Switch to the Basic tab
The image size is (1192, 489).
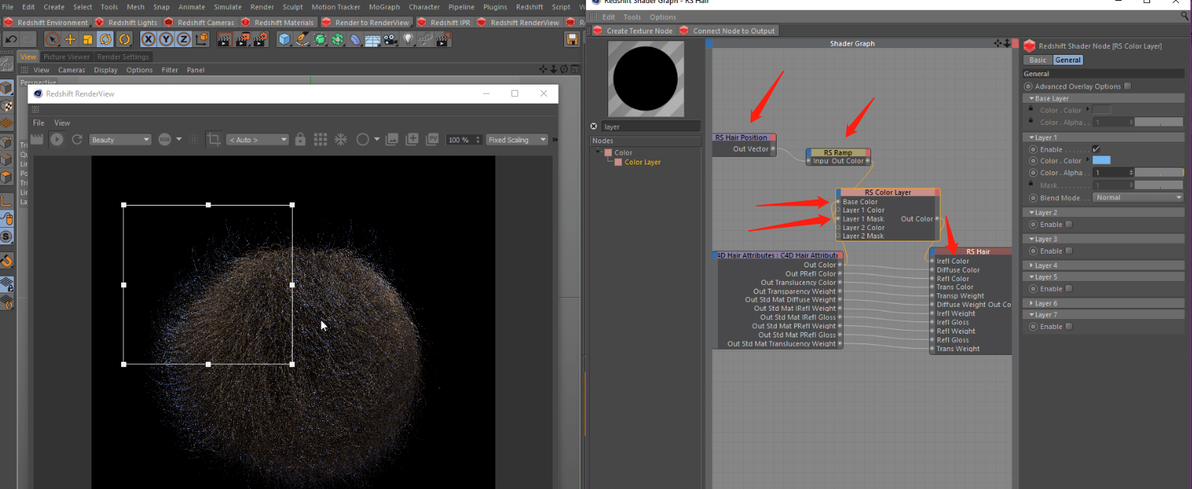1038,61
